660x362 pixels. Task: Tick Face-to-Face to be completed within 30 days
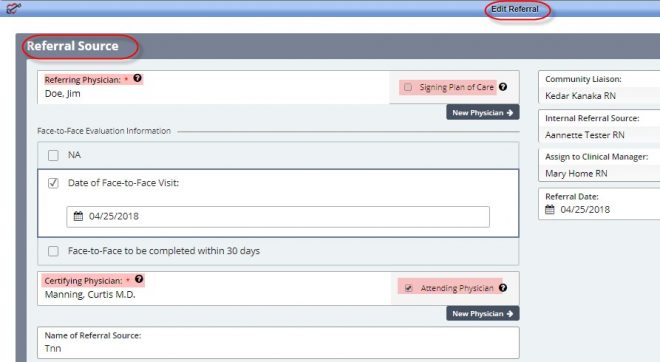pyautogui.click(x=53, y=251)
